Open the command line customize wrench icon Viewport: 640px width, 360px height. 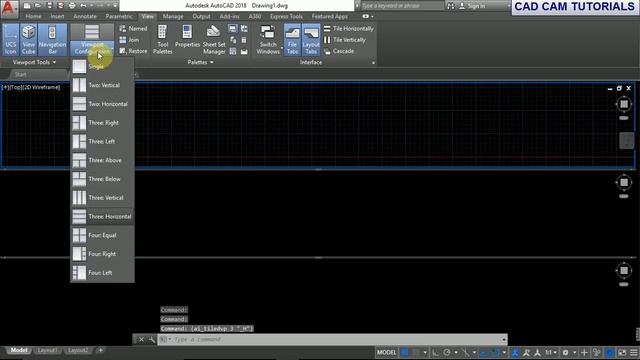152,340
